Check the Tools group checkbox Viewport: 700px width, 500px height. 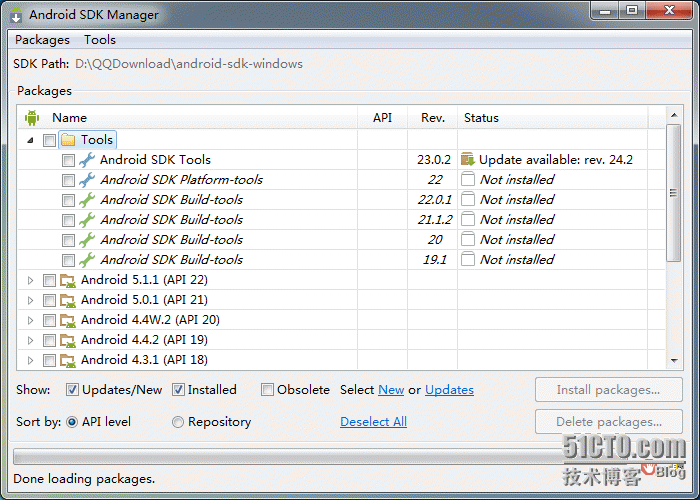click(x=49, y=141)
